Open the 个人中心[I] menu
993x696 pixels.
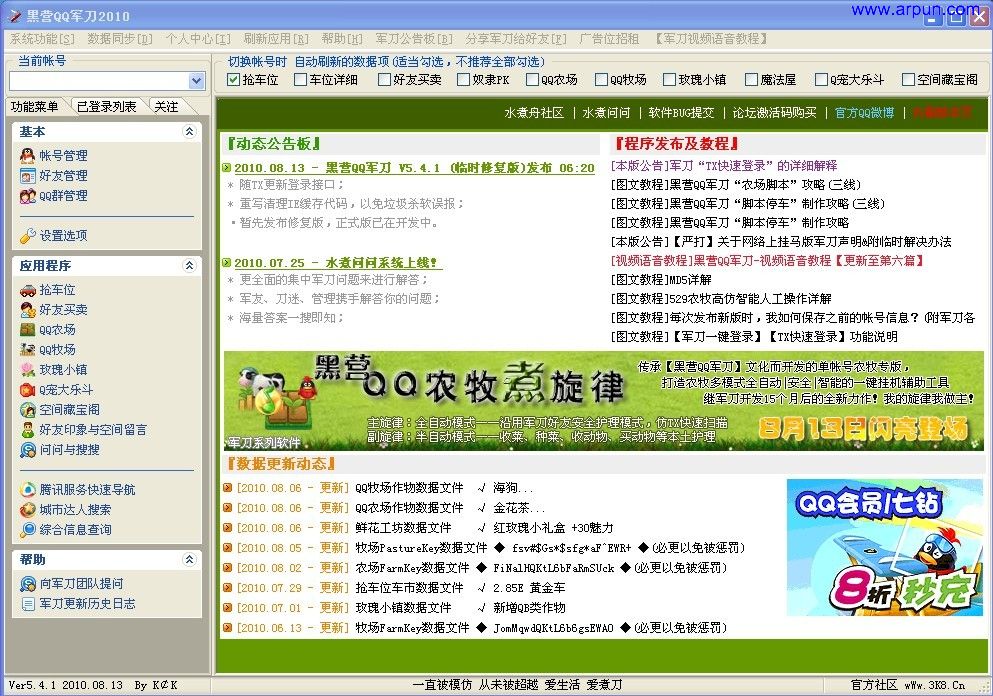click(x=198, y=39)
